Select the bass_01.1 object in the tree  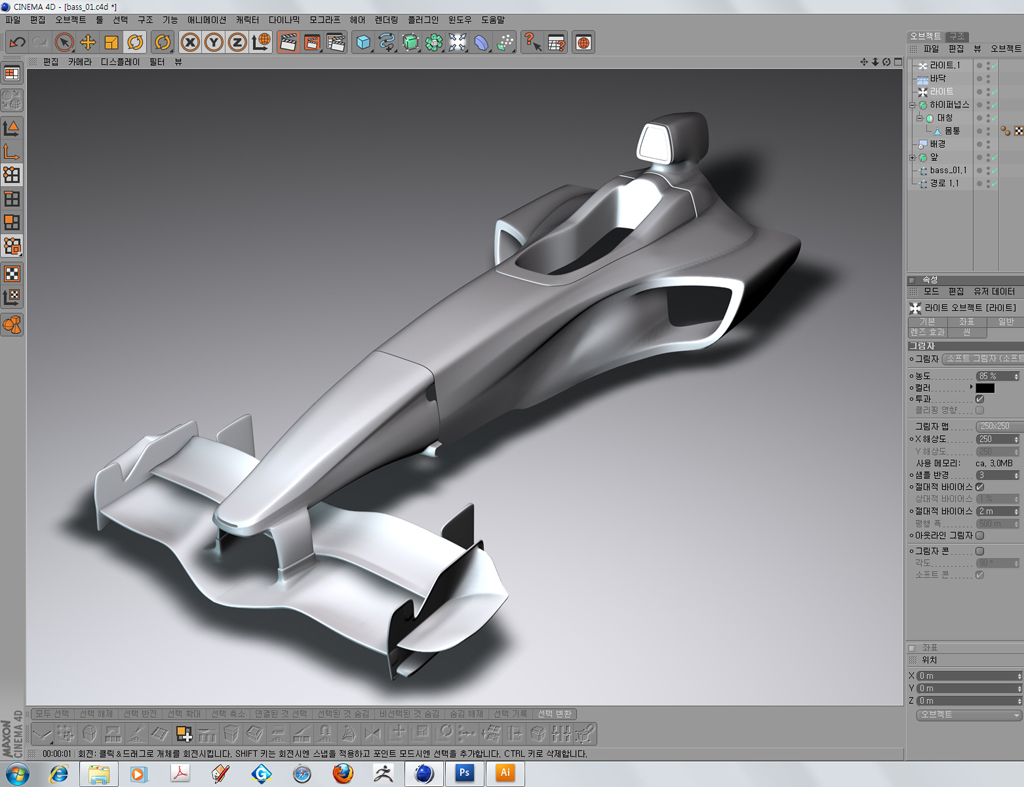click(948, 170)
